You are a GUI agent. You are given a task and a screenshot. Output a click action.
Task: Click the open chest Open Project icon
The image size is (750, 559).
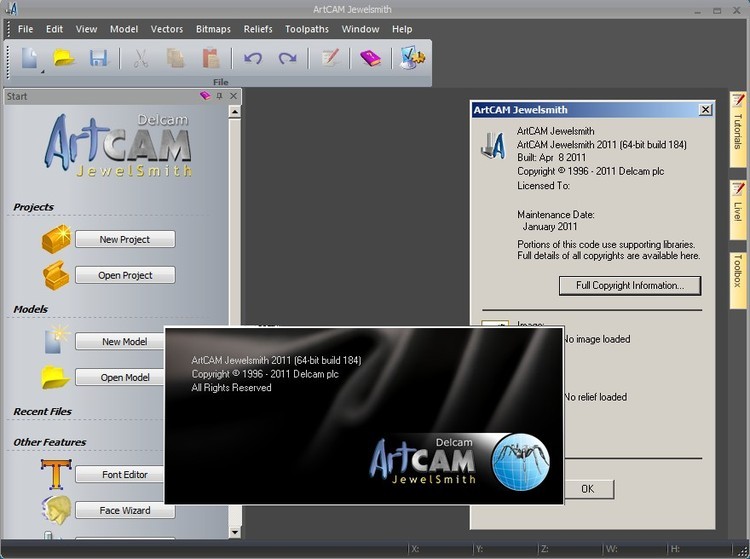tap(56, 275)
